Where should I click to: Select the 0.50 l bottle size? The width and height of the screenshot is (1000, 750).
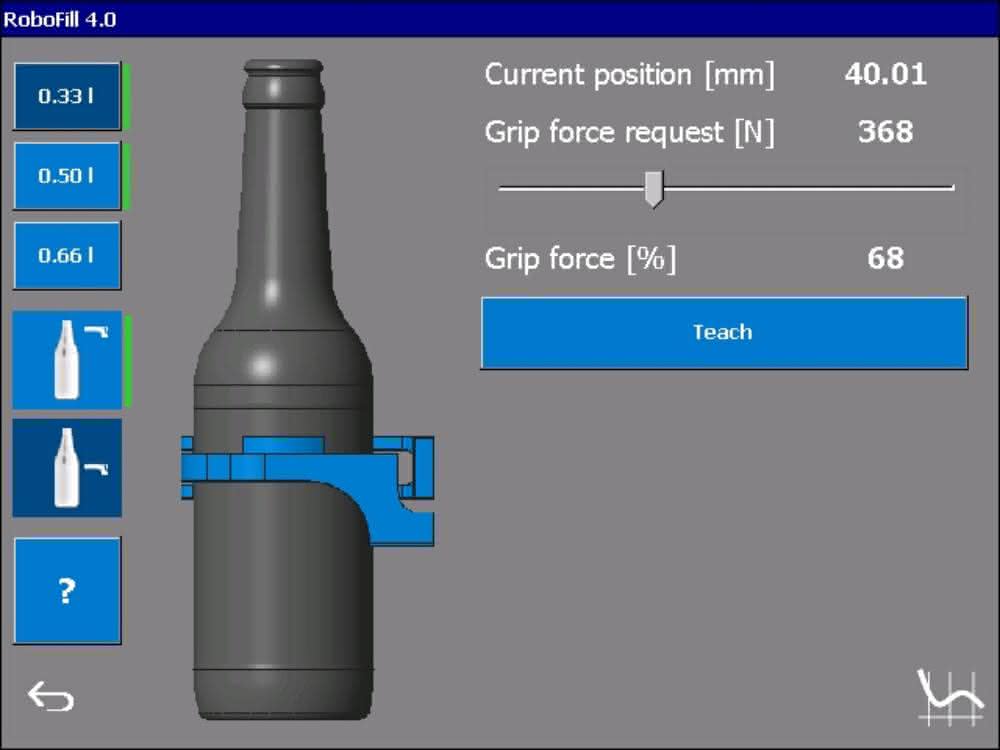tap(67, 176)
